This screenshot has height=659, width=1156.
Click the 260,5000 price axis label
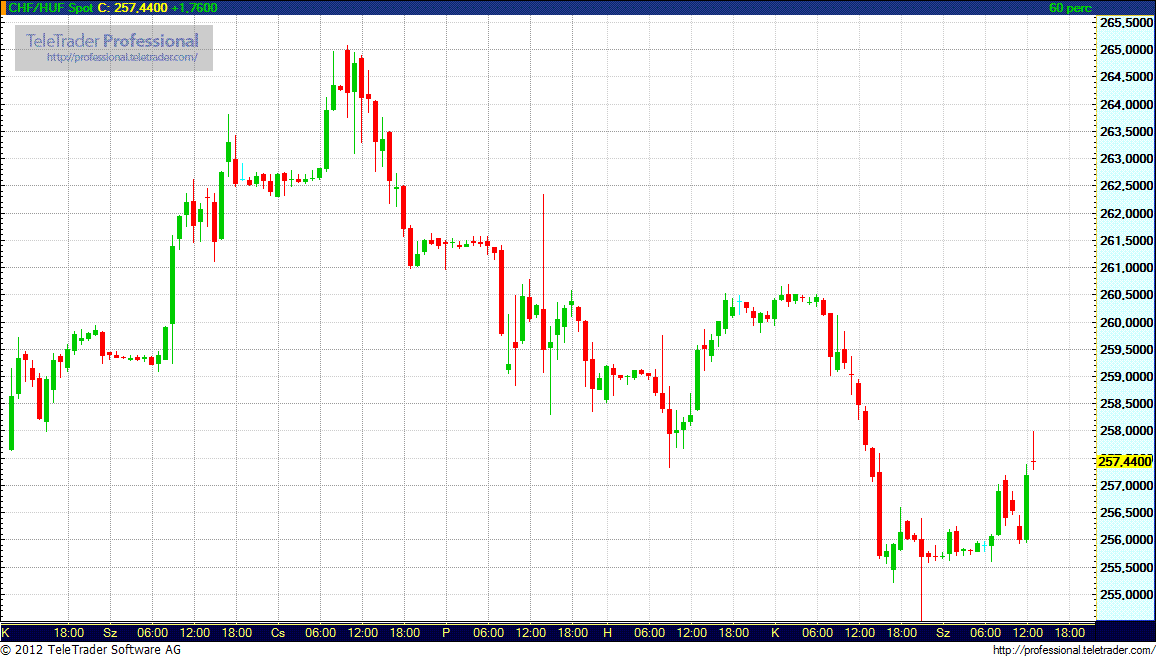[x=1127, y=296]
